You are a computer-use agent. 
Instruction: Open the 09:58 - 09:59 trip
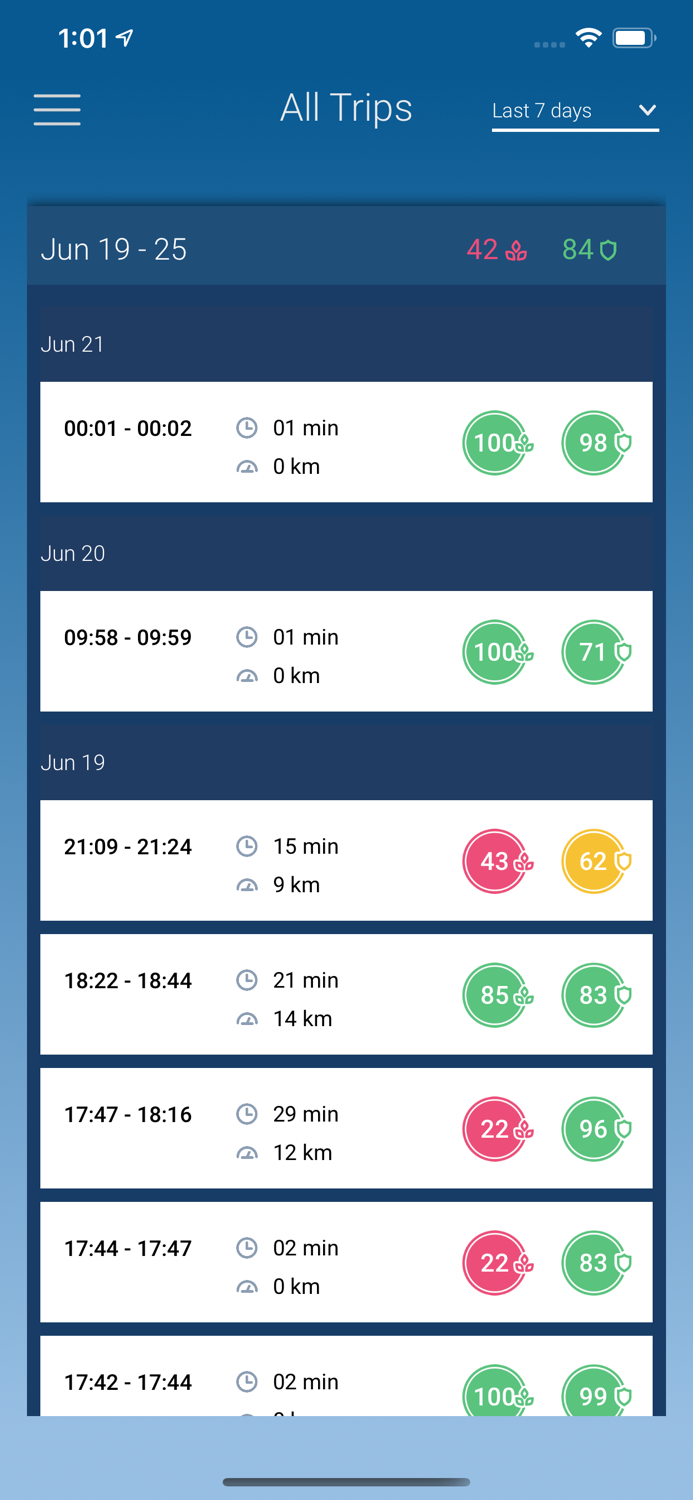tap(128, 638)
